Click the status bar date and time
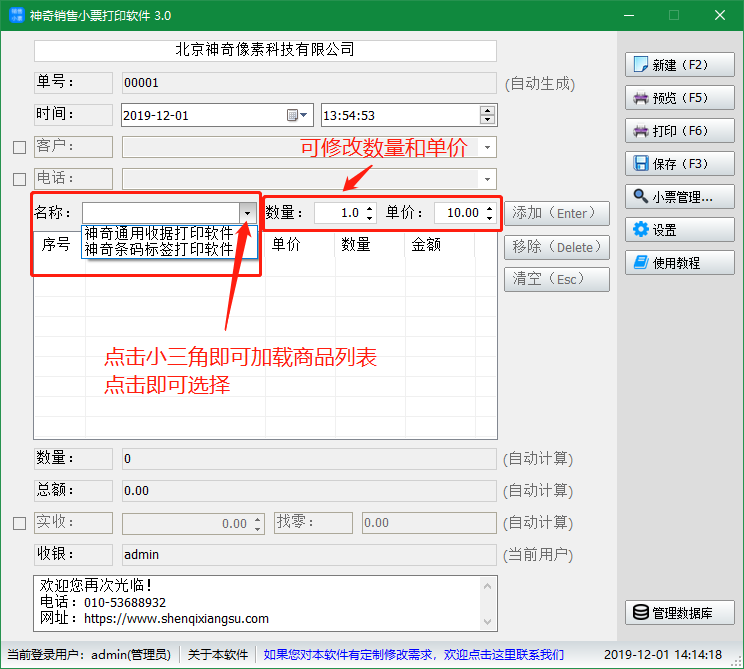The image size is (744, 669). 662,655
